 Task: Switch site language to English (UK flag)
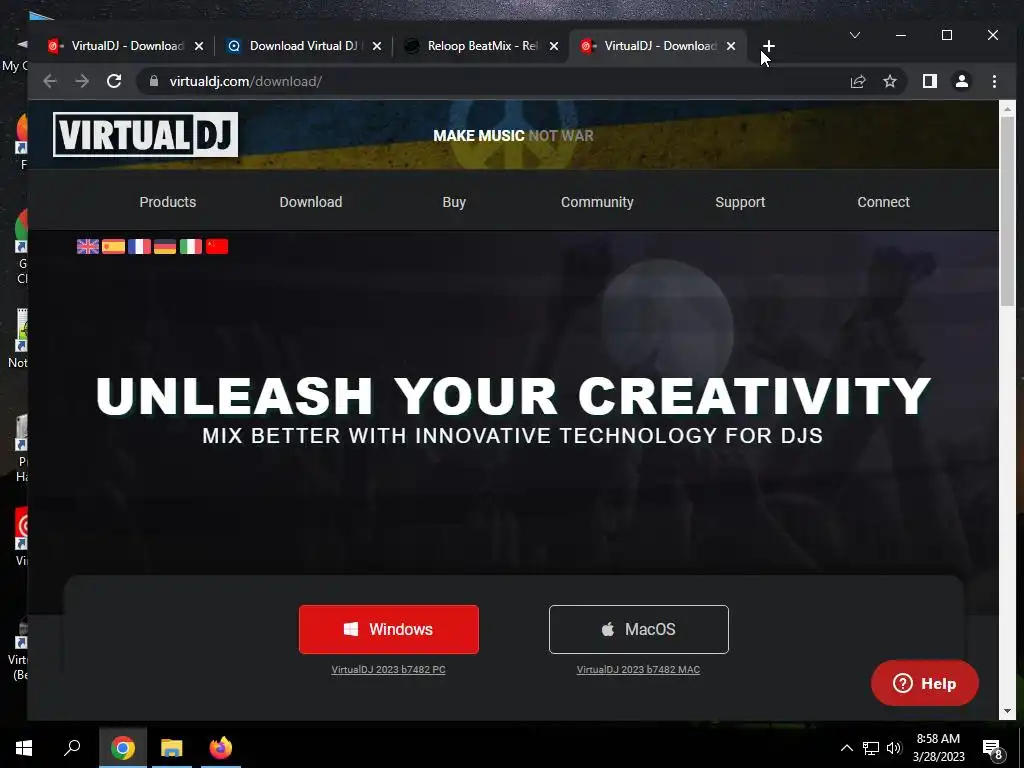click(x=88, y=246)
